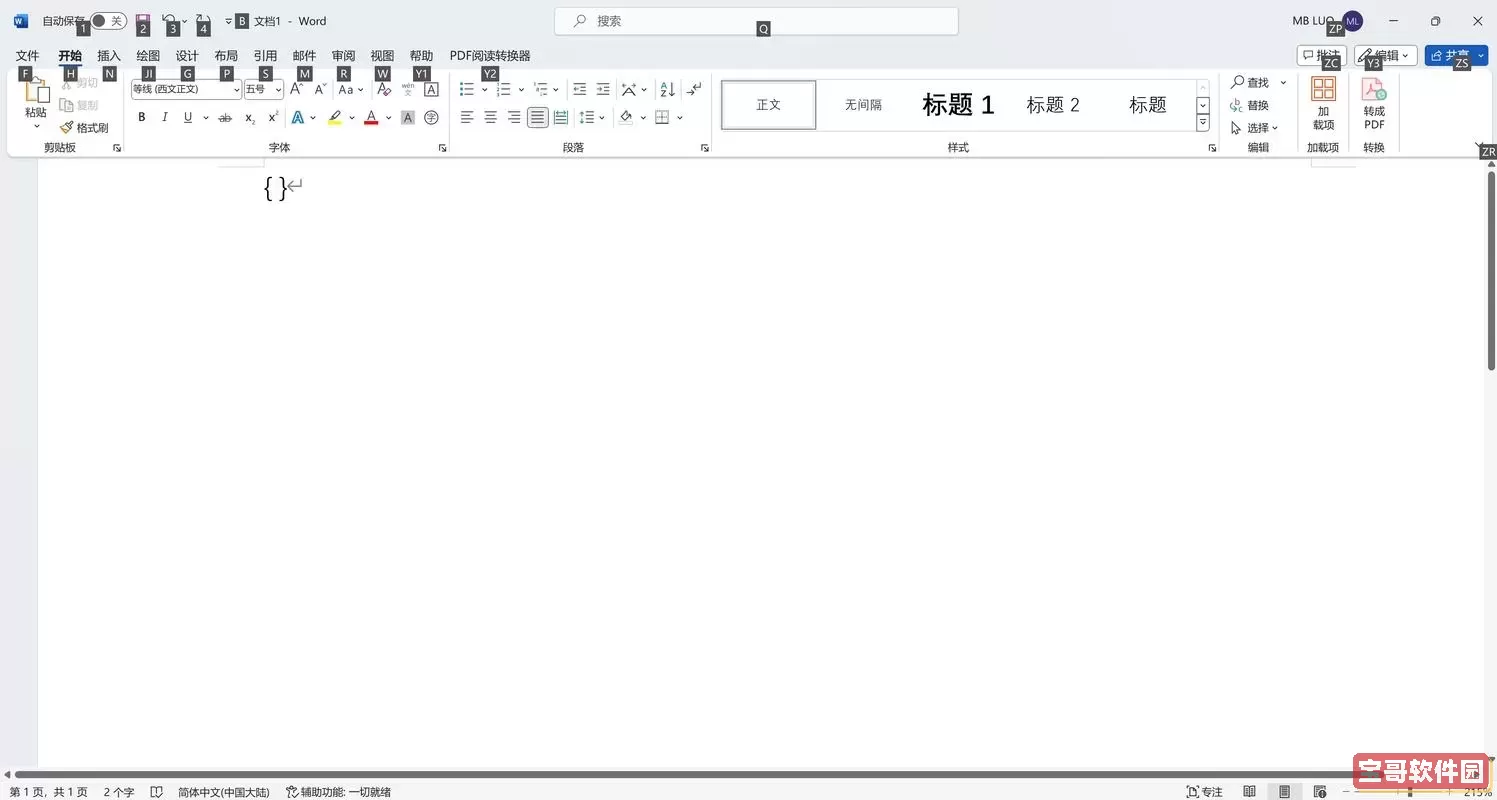The width and height of the screenshot is (1497, 800).
Task: Increase the font size
Action: click(296, 89)
